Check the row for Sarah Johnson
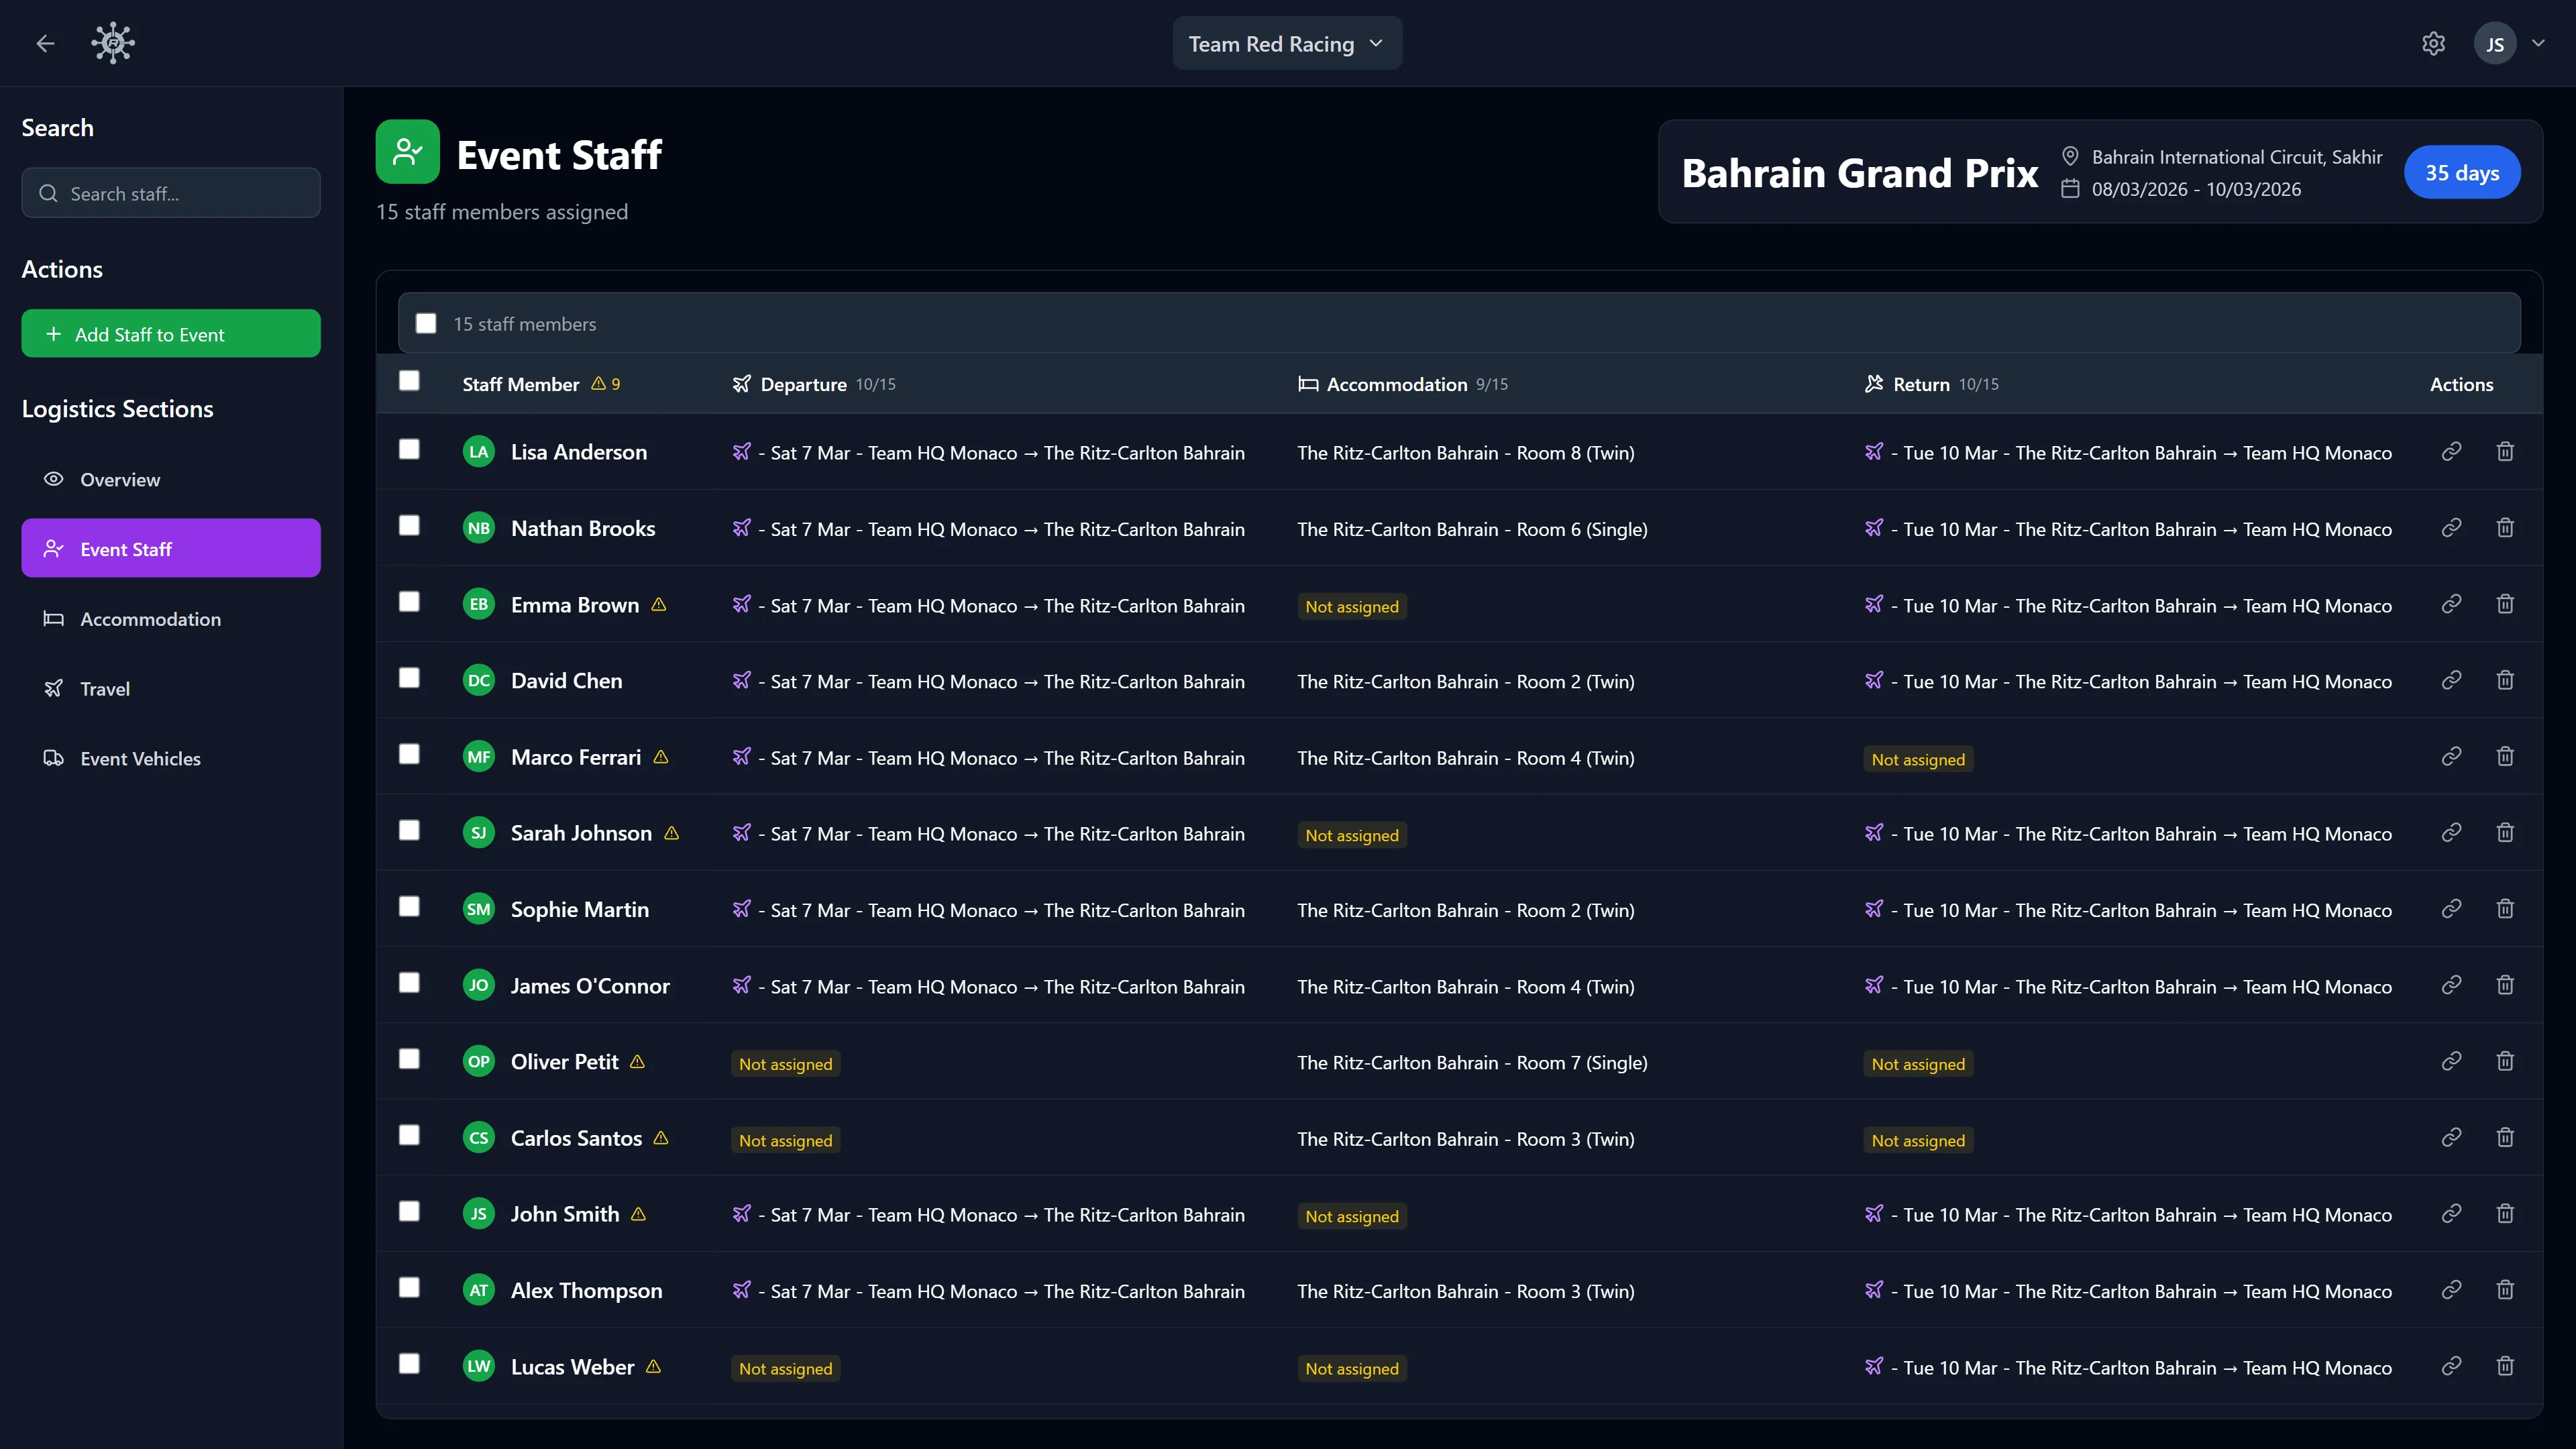The width and height of the screenshot is (2576, 1449). click(409, 830)
